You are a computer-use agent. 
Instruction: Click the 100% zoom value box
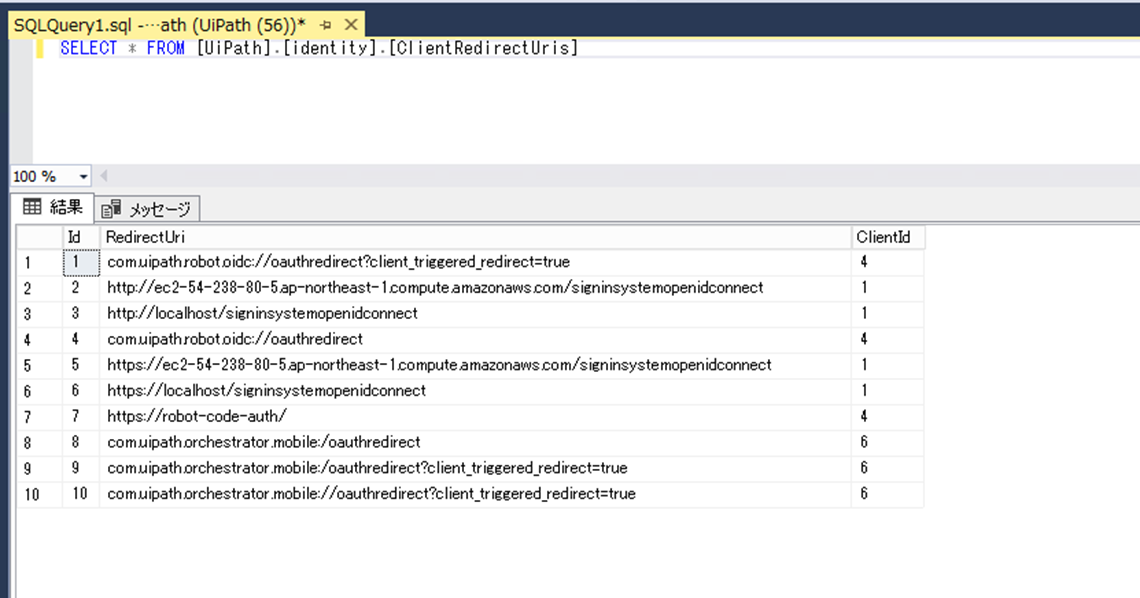40,176
